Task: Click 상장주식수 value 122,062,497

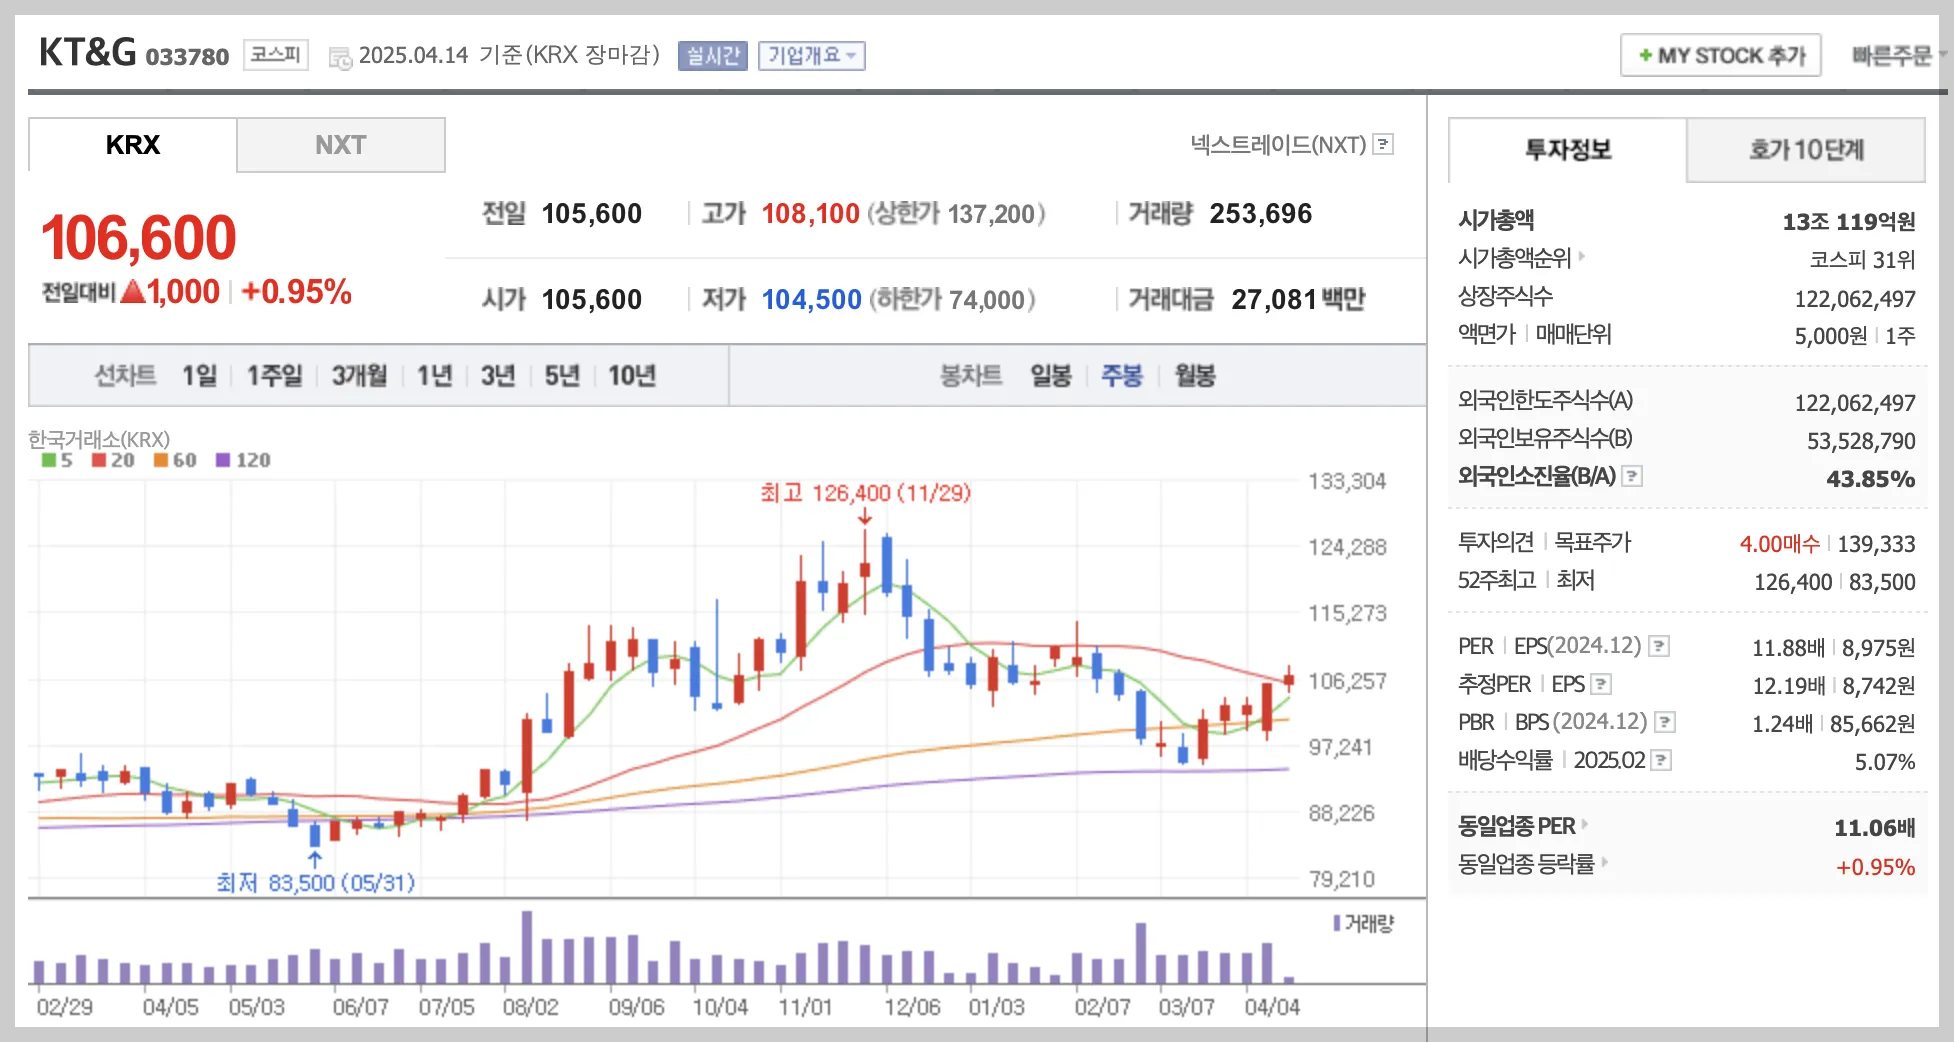Action: (1855, 299)
